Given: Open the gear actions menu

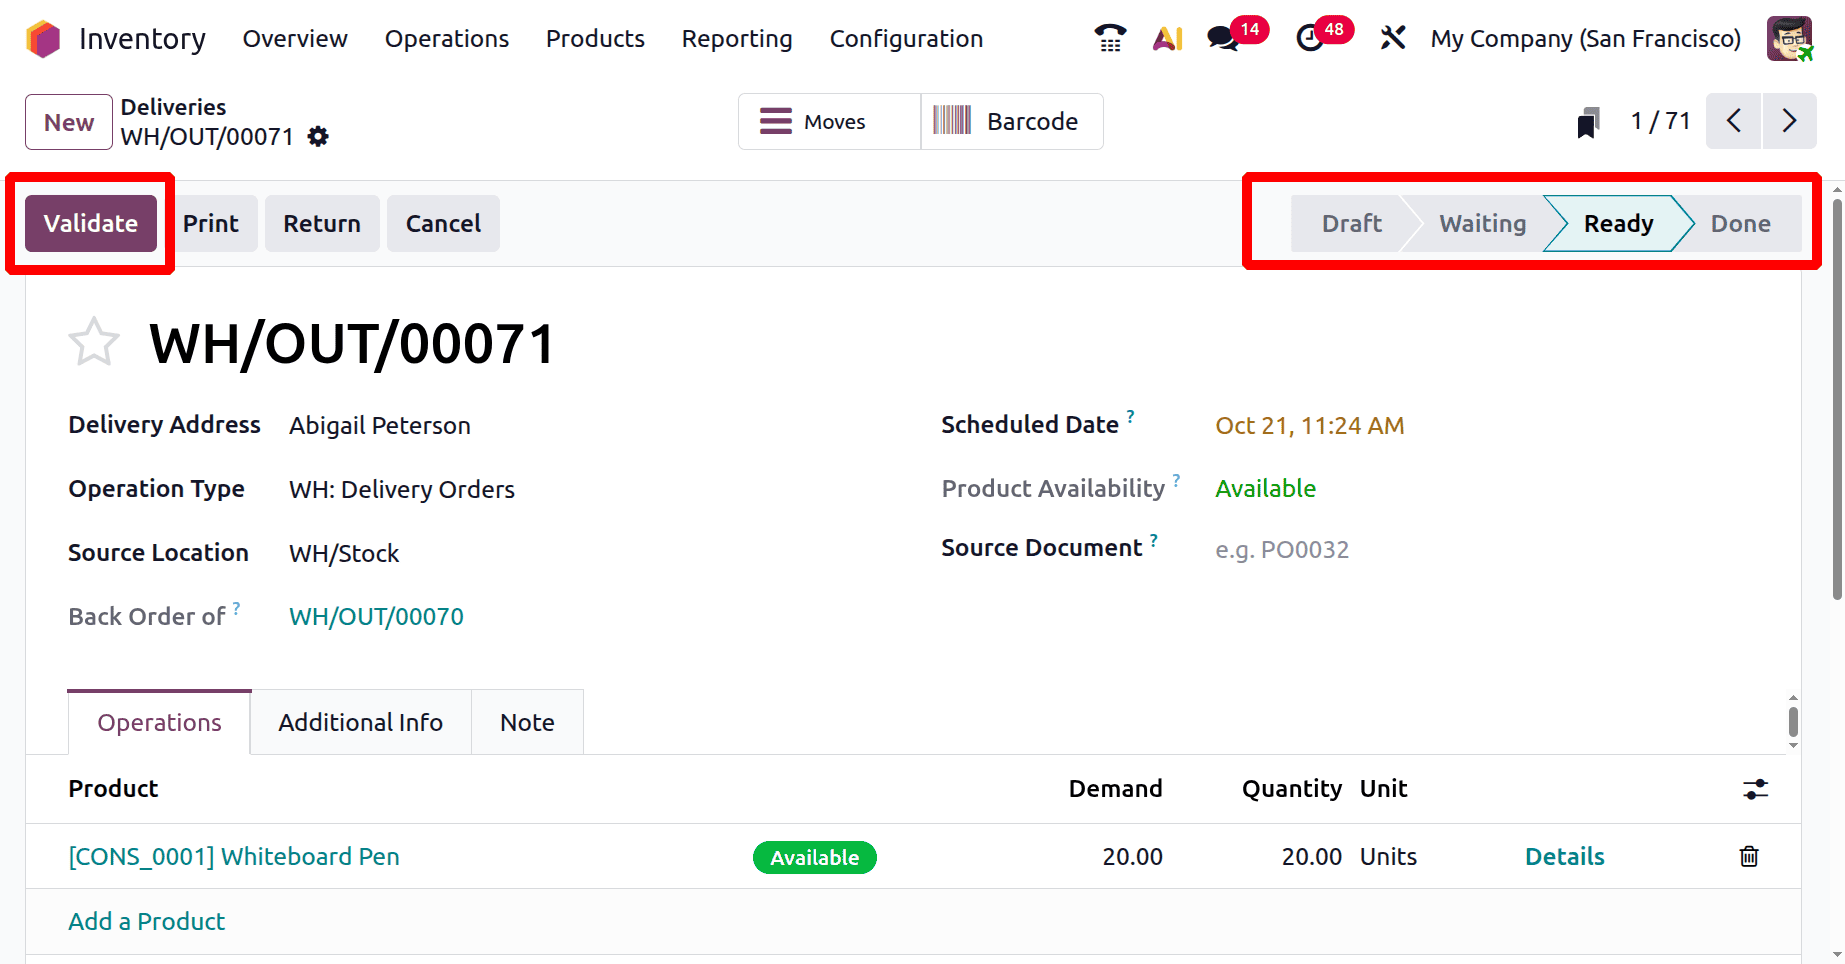Looking at the screenshot, I should click(318, 137).
